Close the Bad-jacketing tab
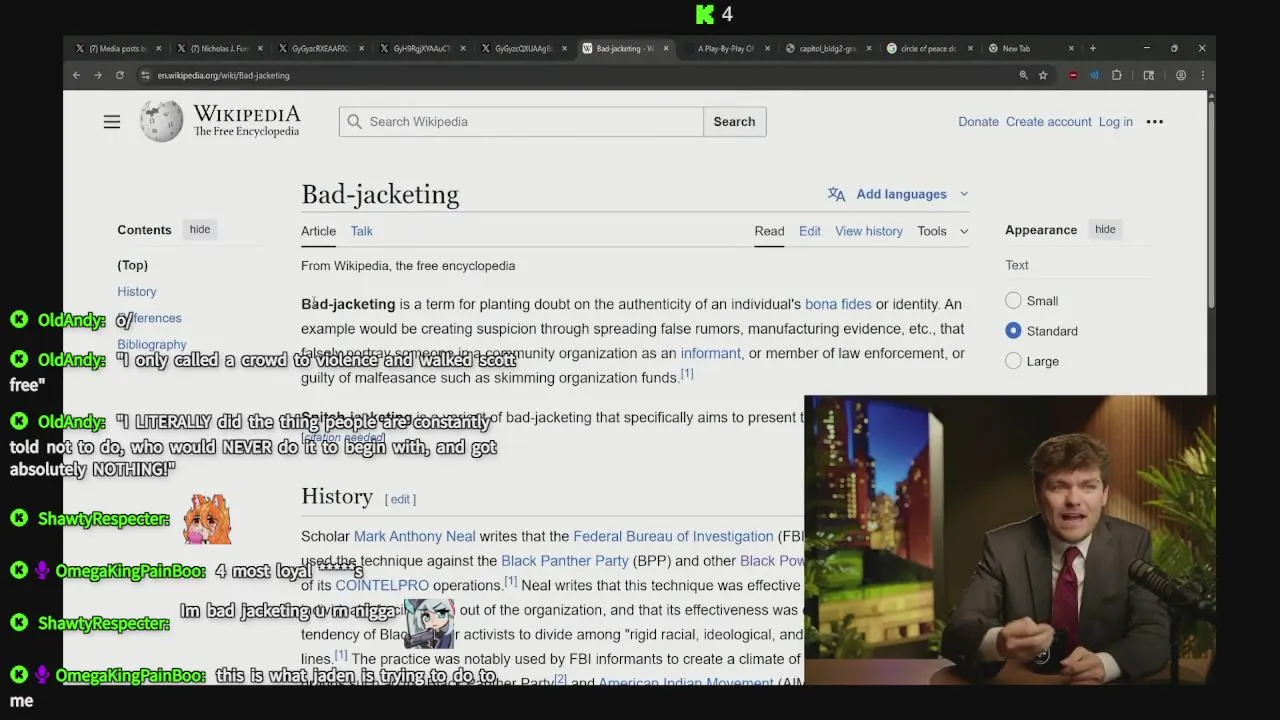 [666, 48]
